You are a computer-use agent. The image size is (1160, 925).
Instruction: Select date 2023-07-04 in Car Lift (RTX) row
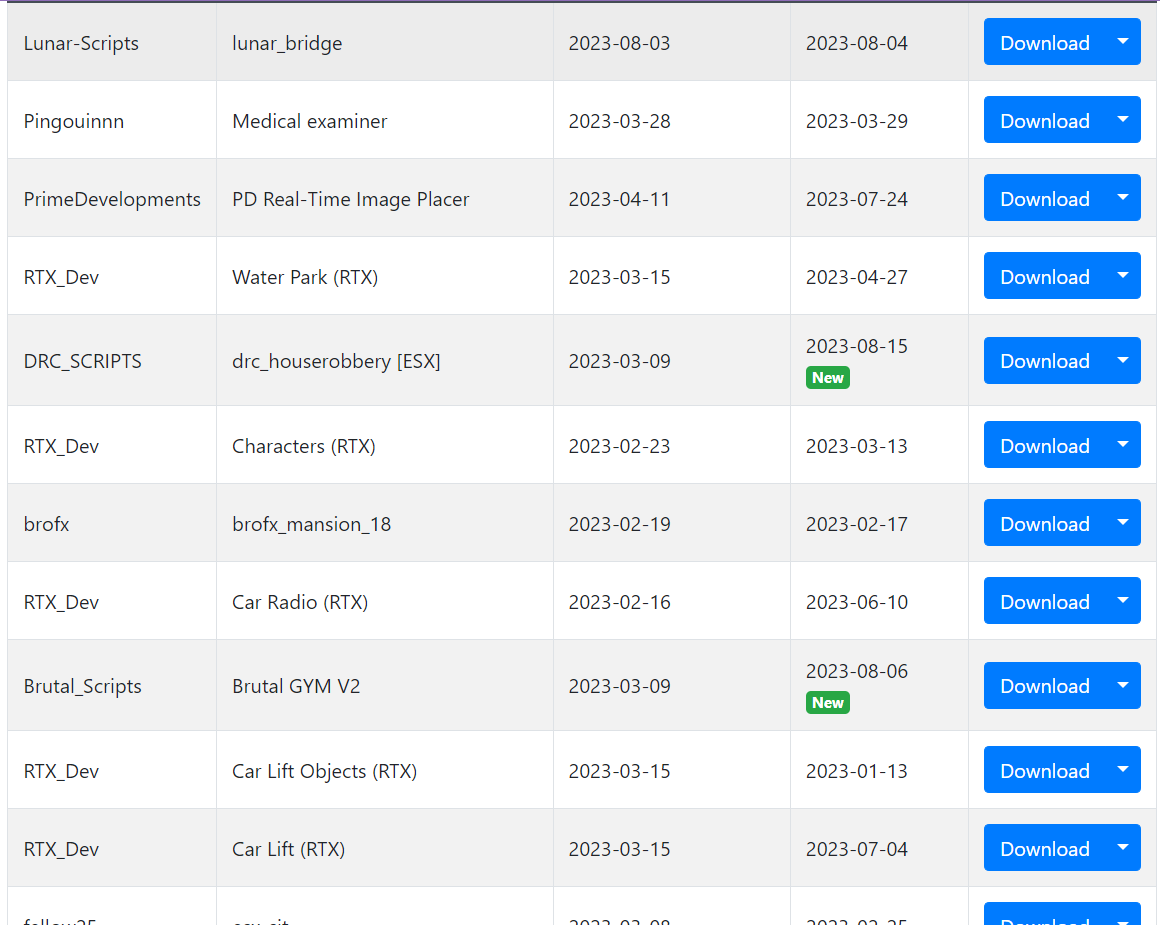[857, 849]
